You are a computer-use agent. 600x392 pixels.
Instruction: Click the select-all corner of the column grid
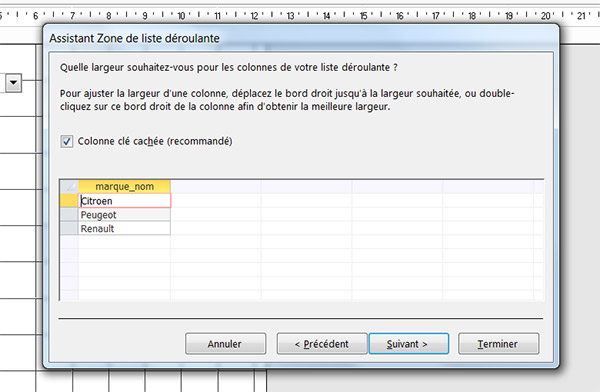coord(69,186)
